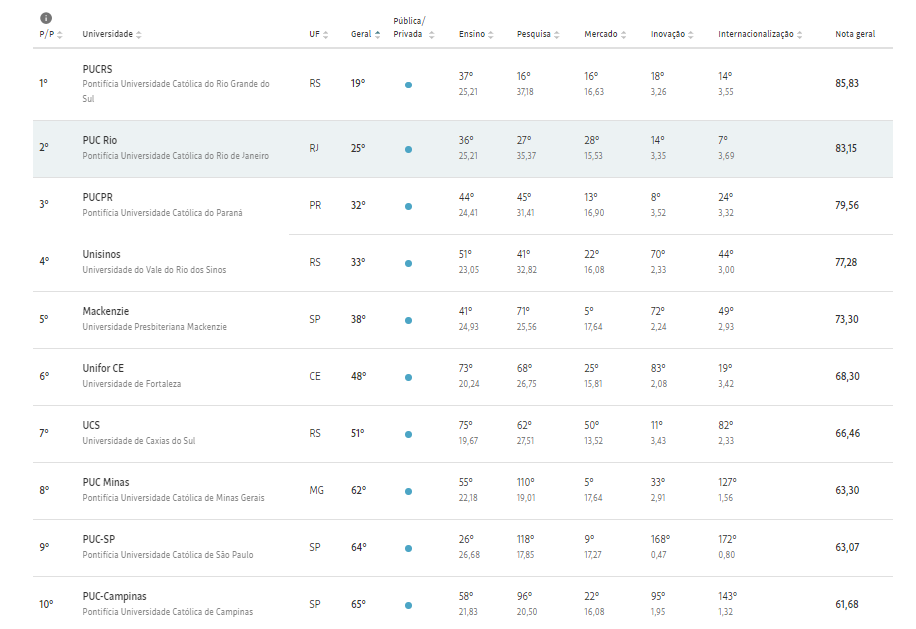Sort by Geral ranking arrow
The width and height of the screenshot is (916, 629).
click(x=377, y=35)
